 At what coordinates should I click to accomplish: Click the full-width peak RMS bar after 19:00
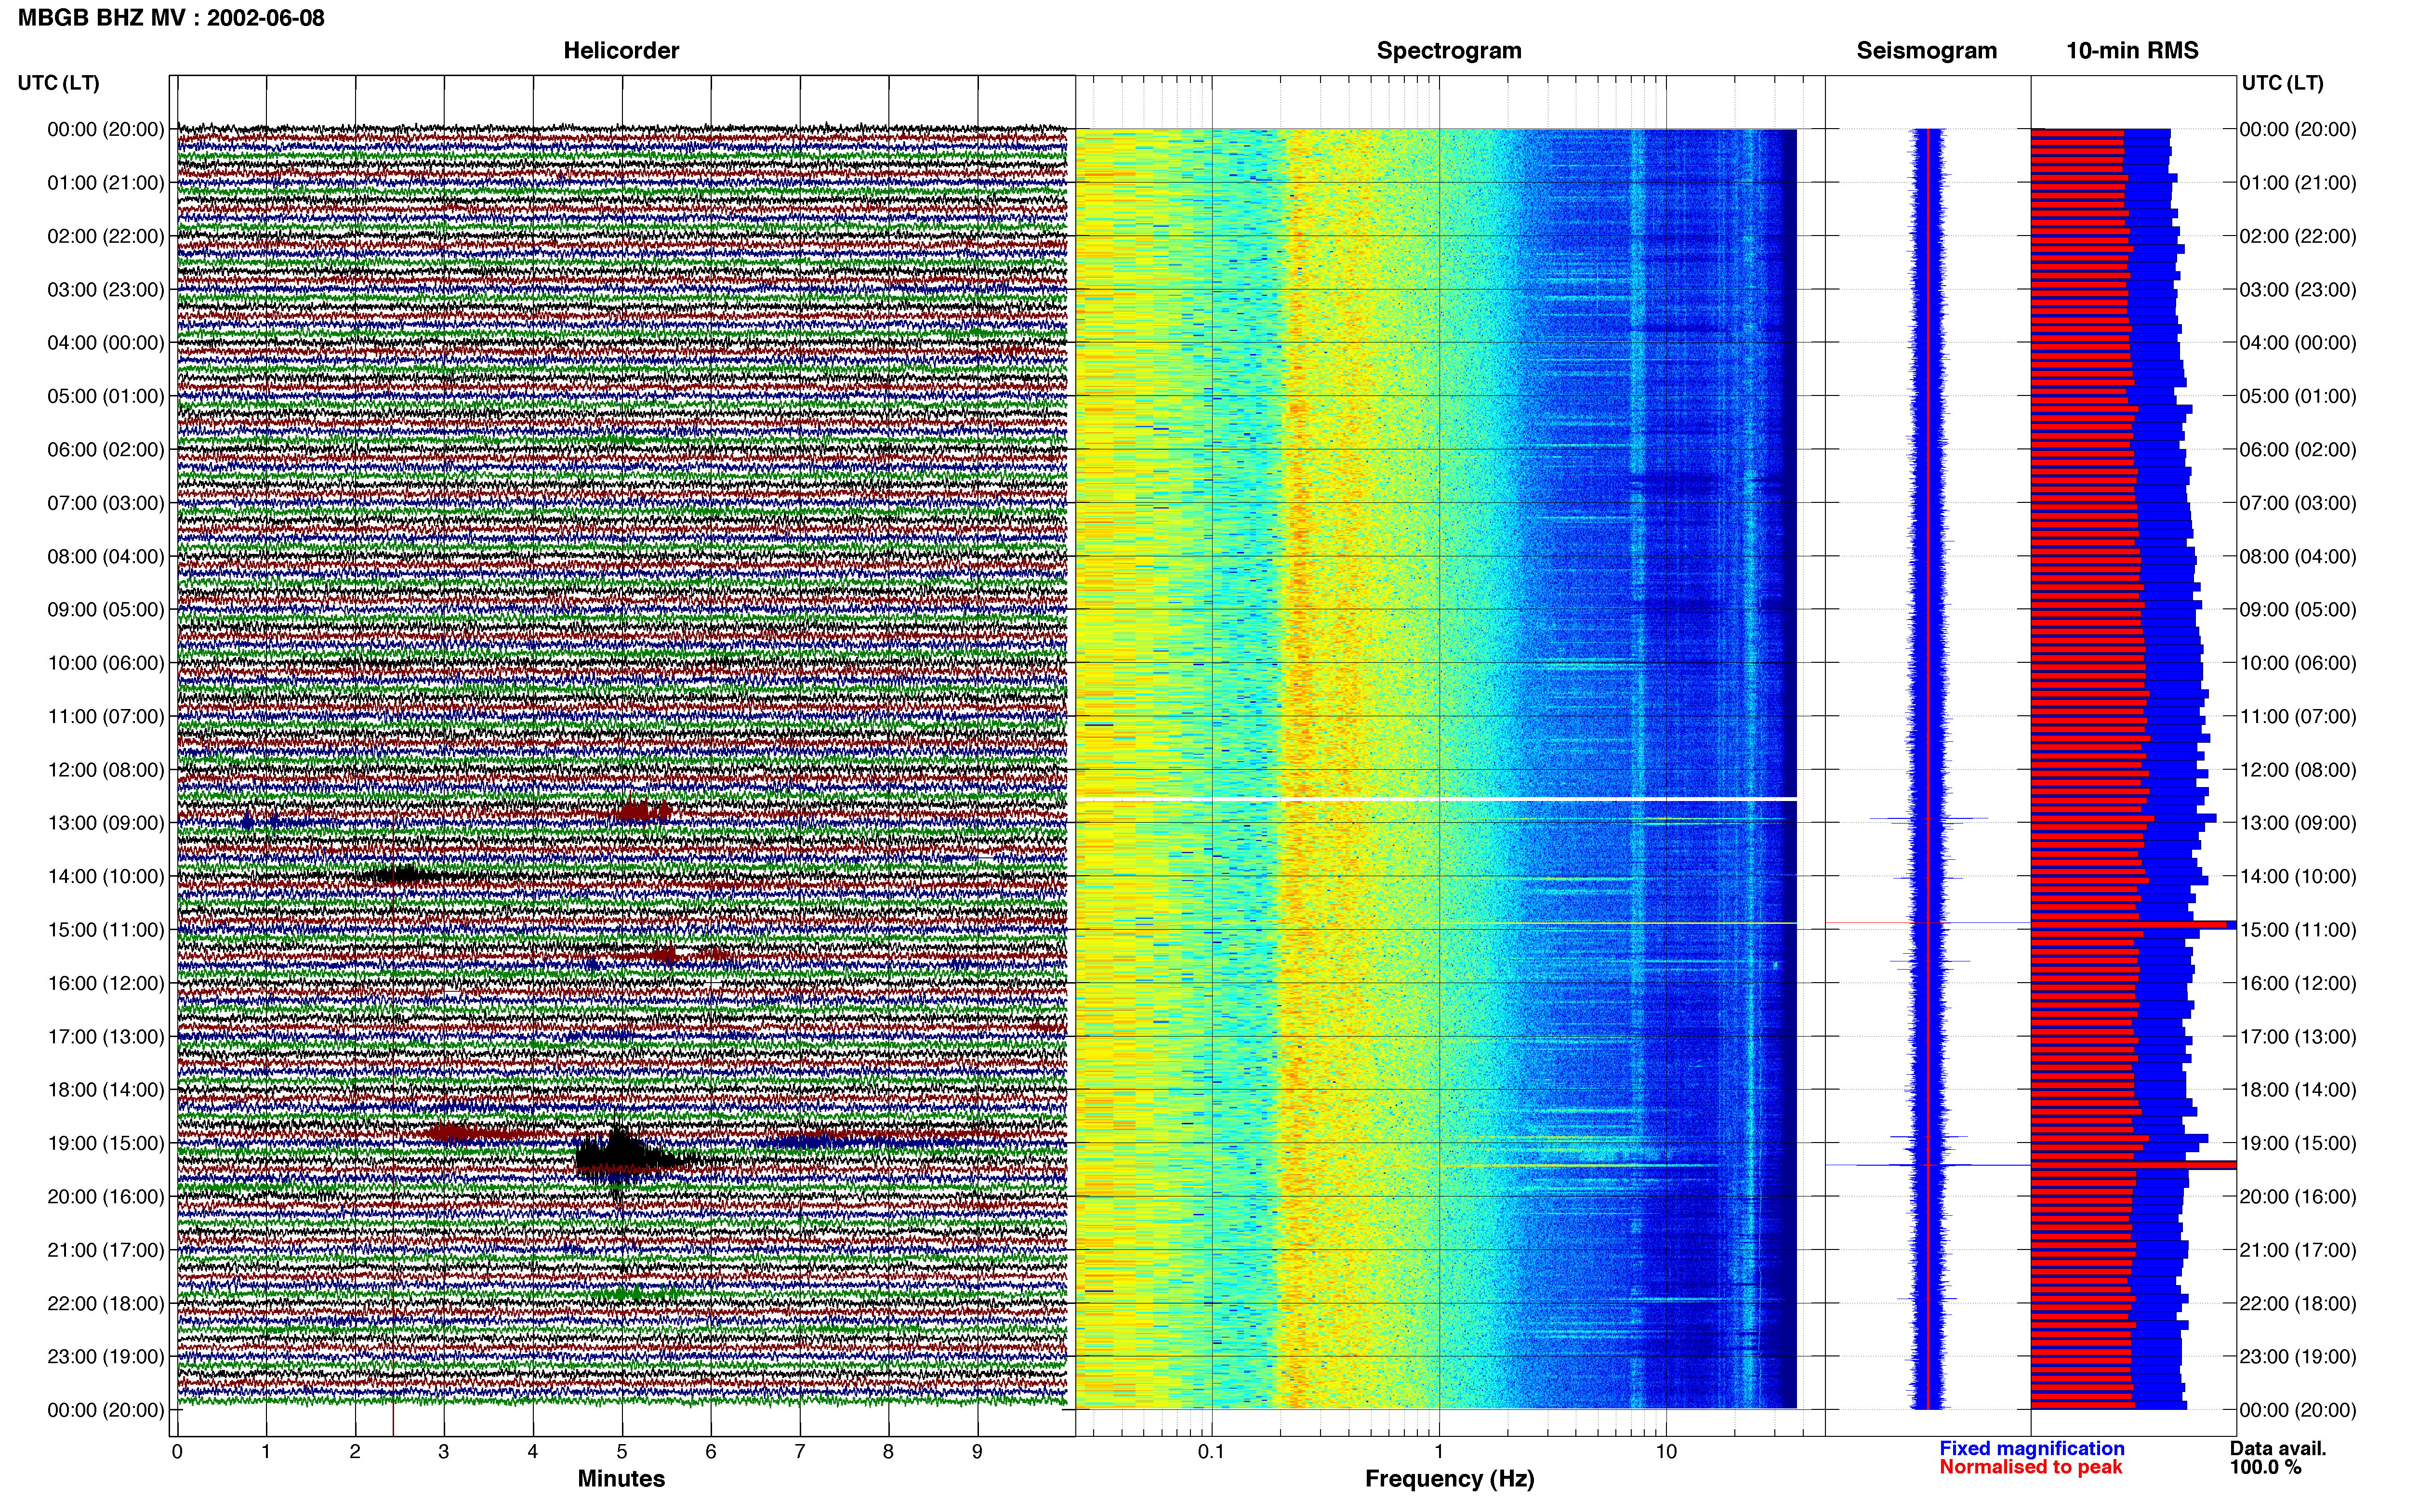(2133, 1165)
